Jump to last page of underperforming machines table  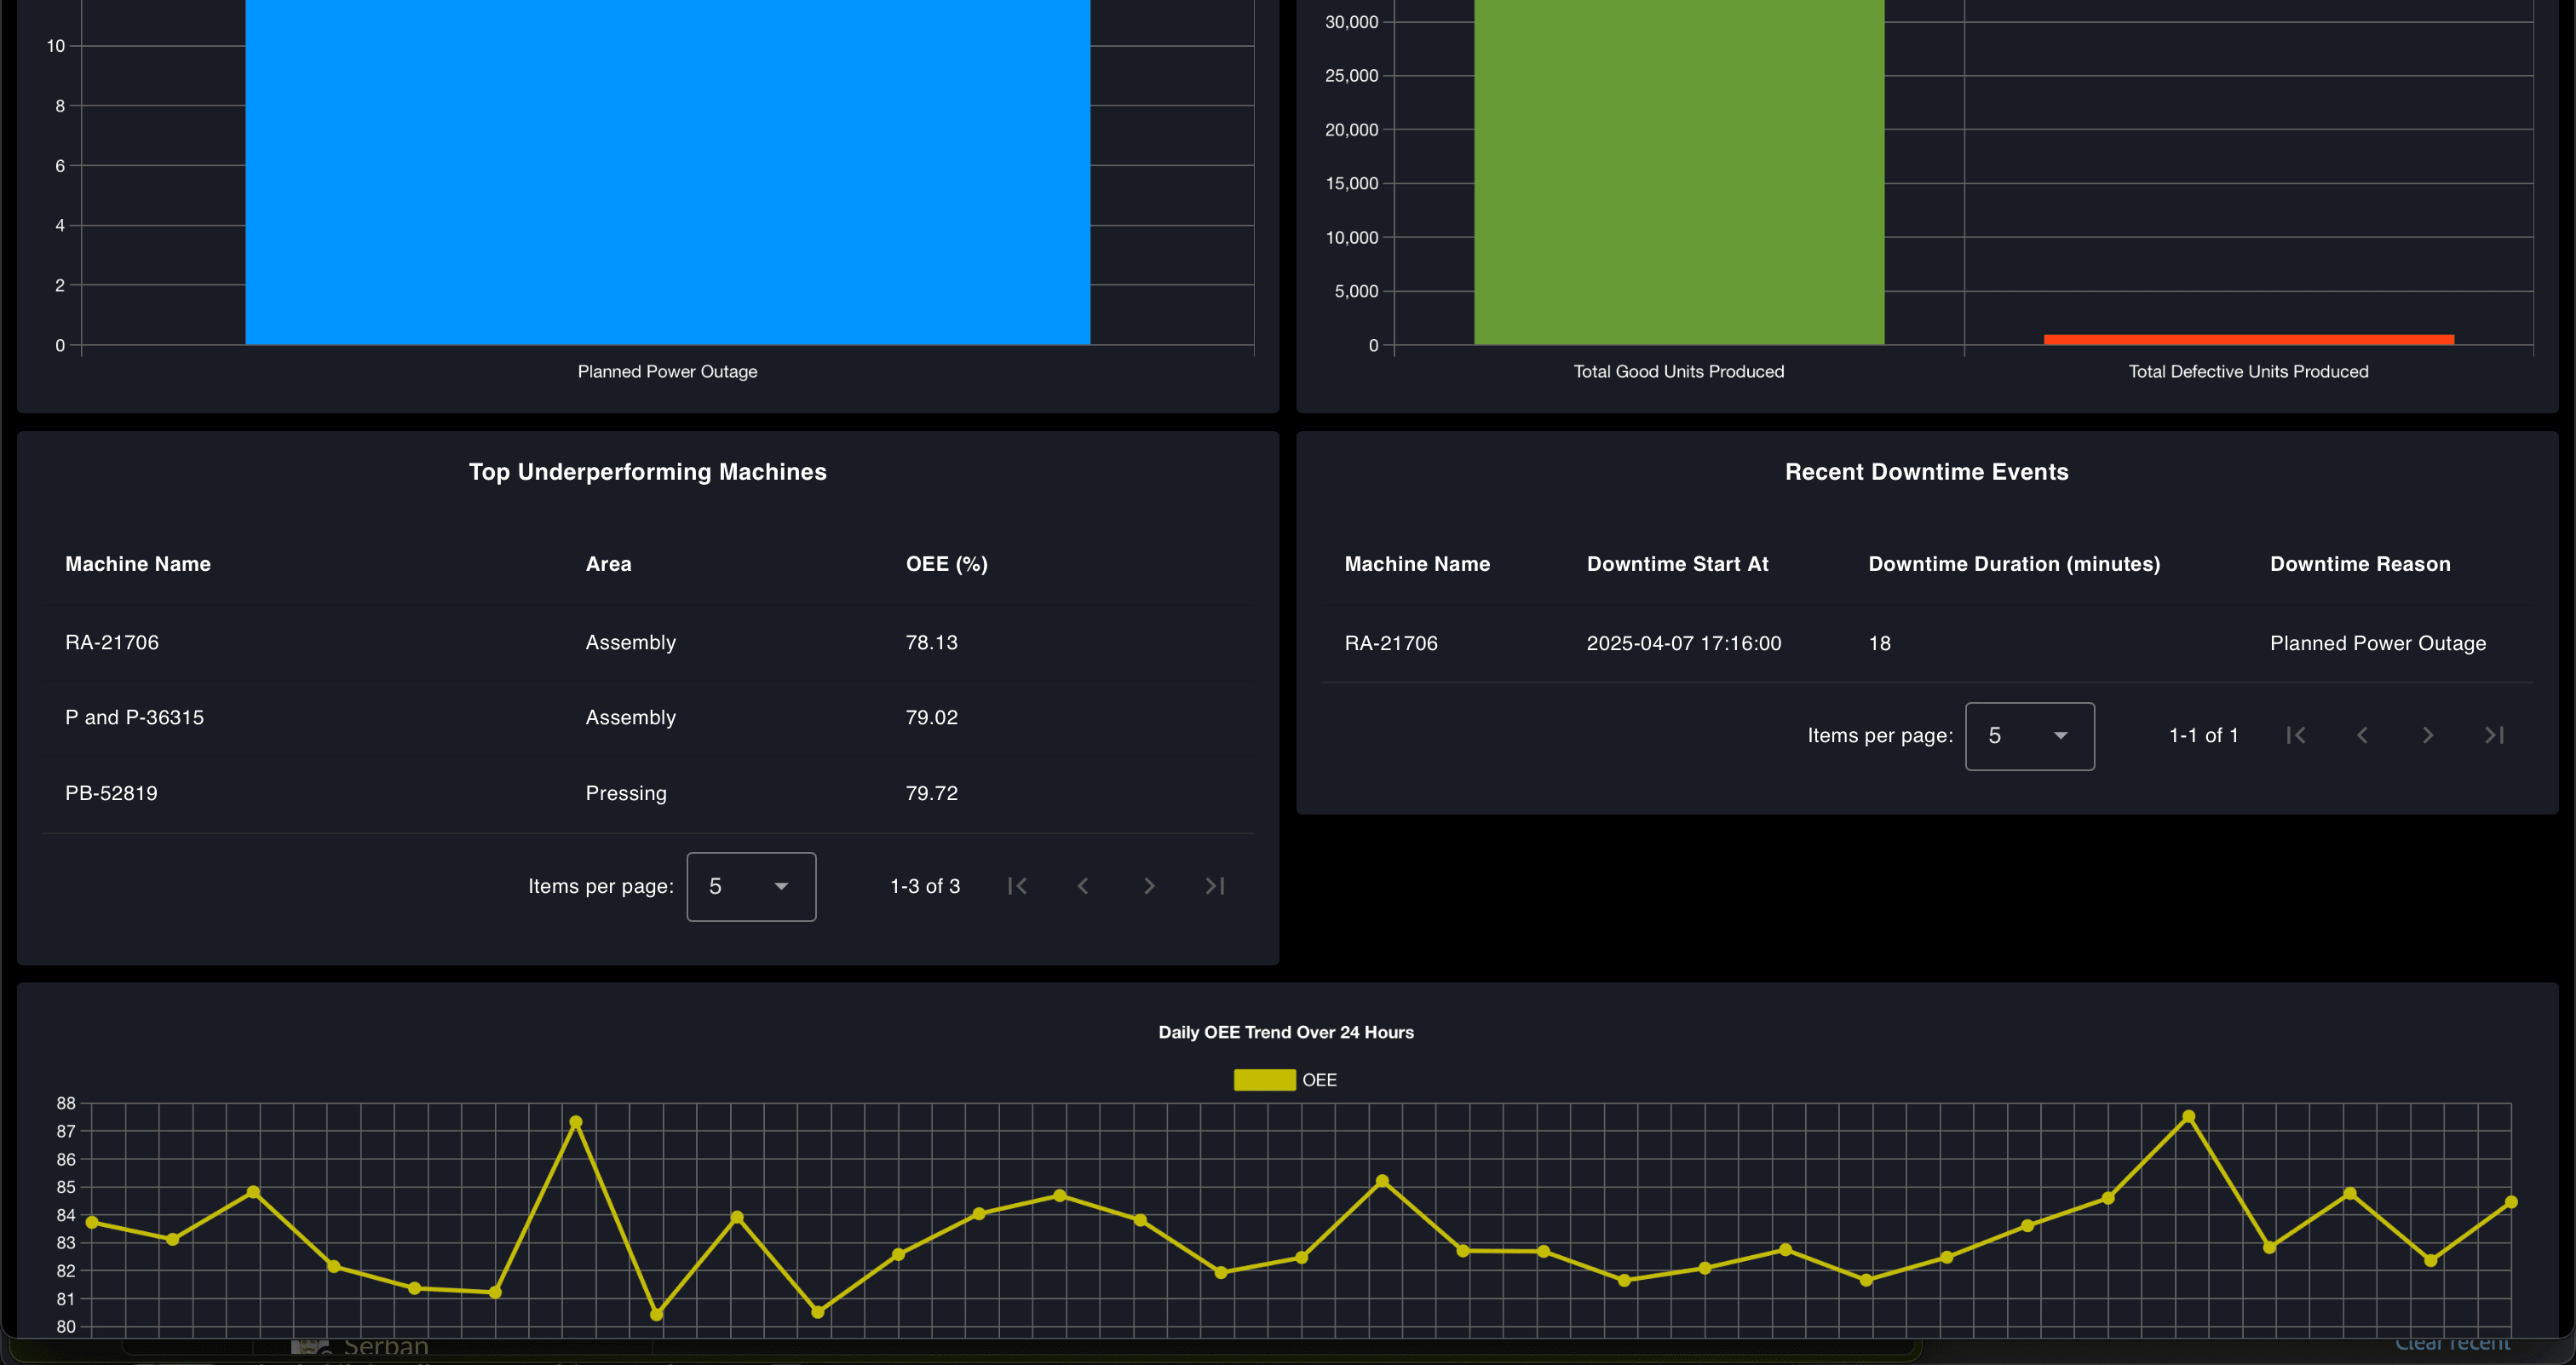coord(1214,886)
